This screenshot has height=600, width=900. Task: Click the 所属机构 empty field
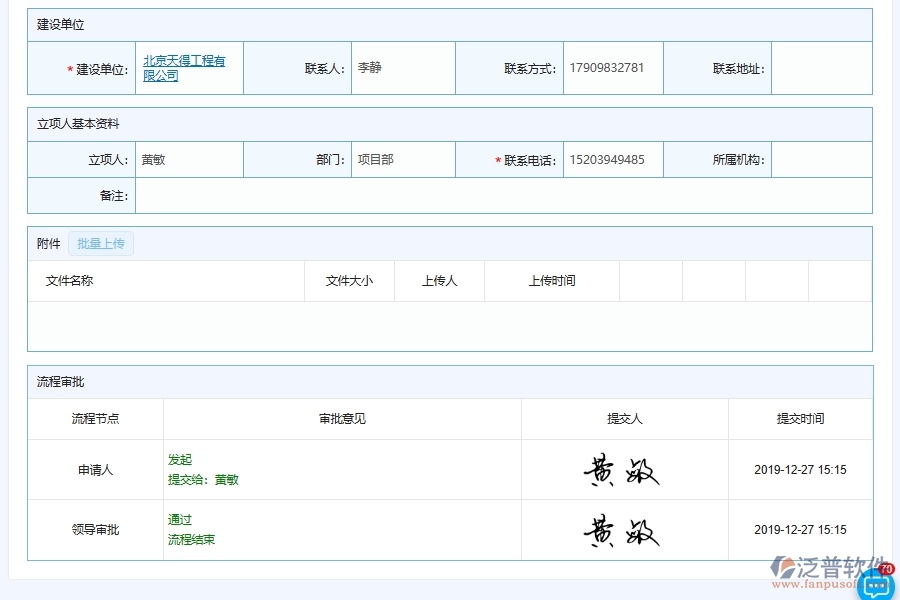pos(822,159)
